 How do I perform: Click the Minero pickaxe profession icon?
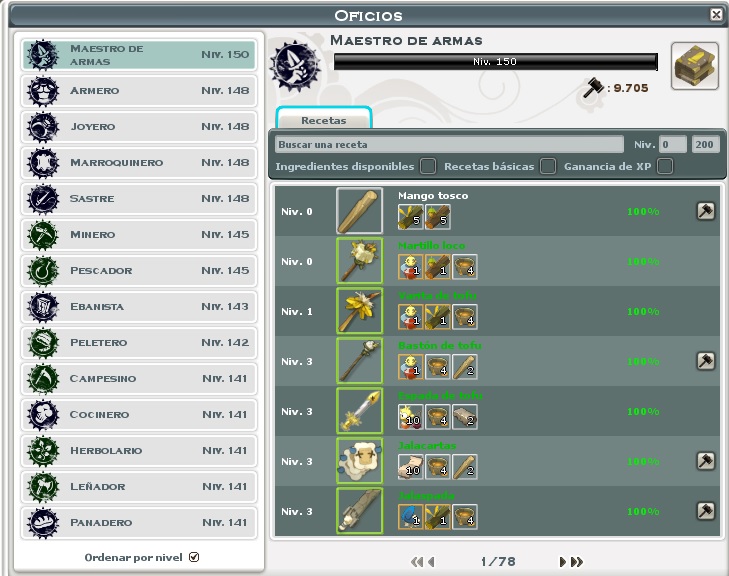pyautogui.click(x=43, y=235)
